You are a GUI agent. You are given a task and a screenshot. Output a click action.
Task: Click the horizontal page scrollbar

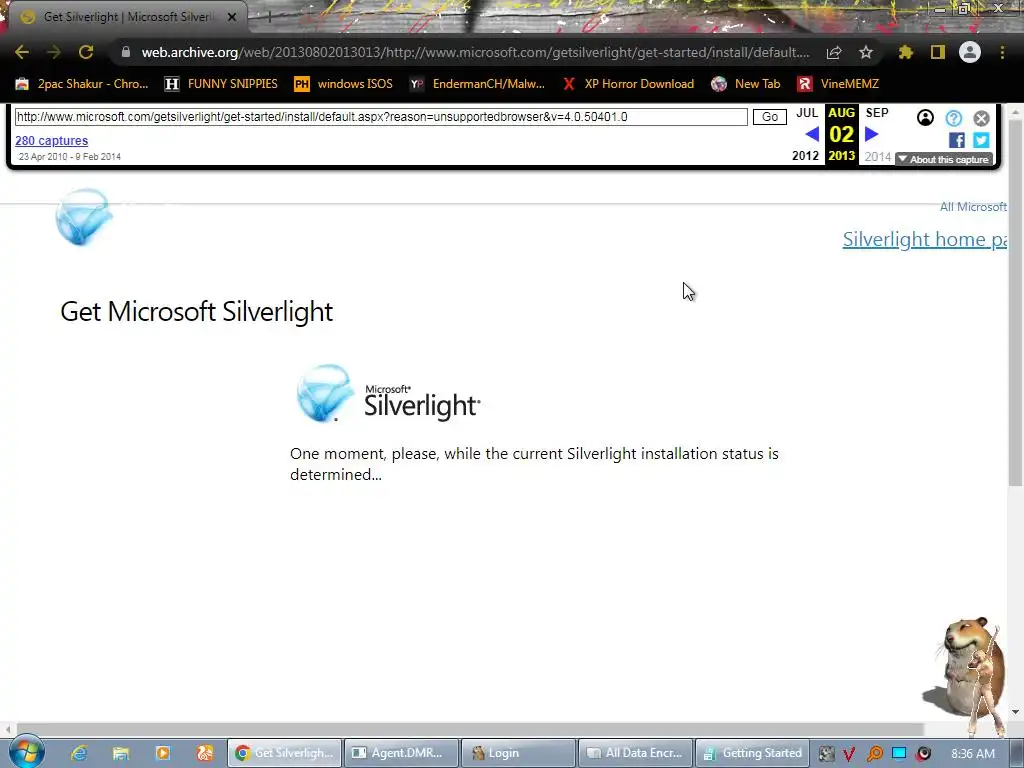[x=470, y=729]
